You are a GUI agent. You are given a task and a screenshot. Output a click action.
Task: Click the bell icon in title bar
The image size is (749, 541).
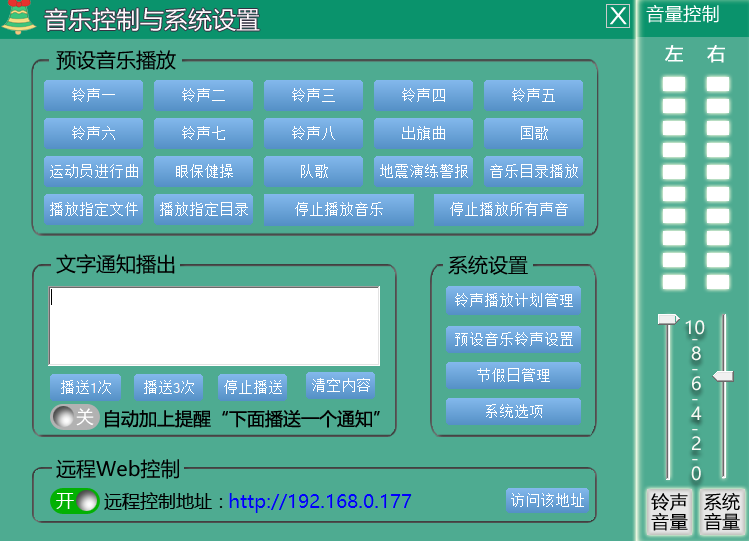(x=18, y=18)
